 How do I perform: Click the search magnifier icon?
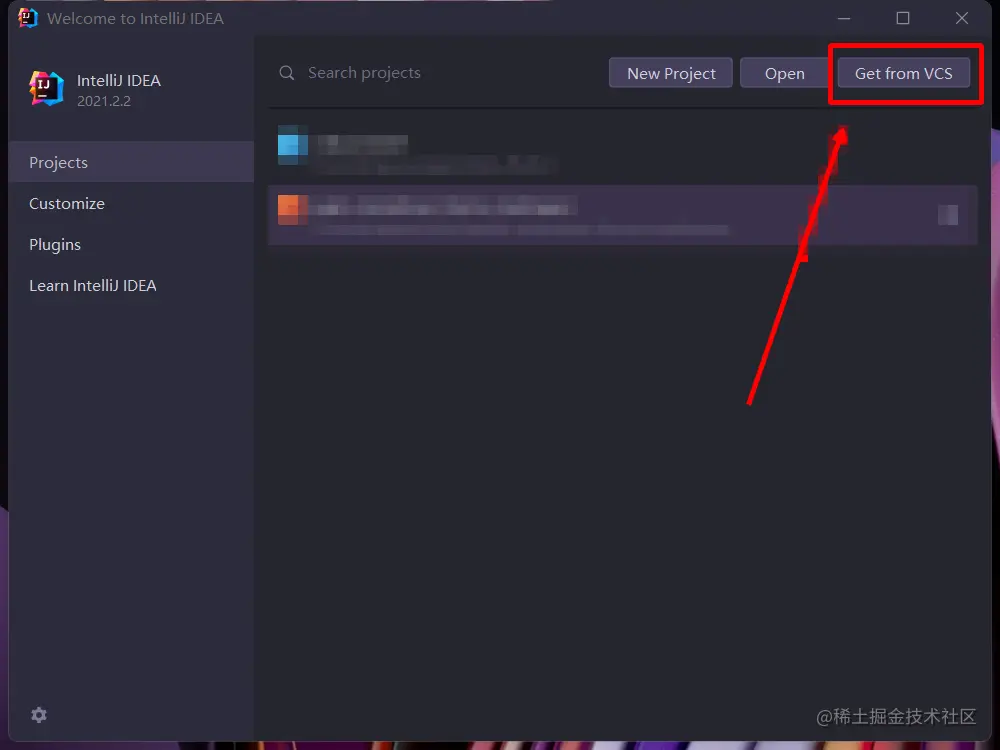tap(287, 73)
